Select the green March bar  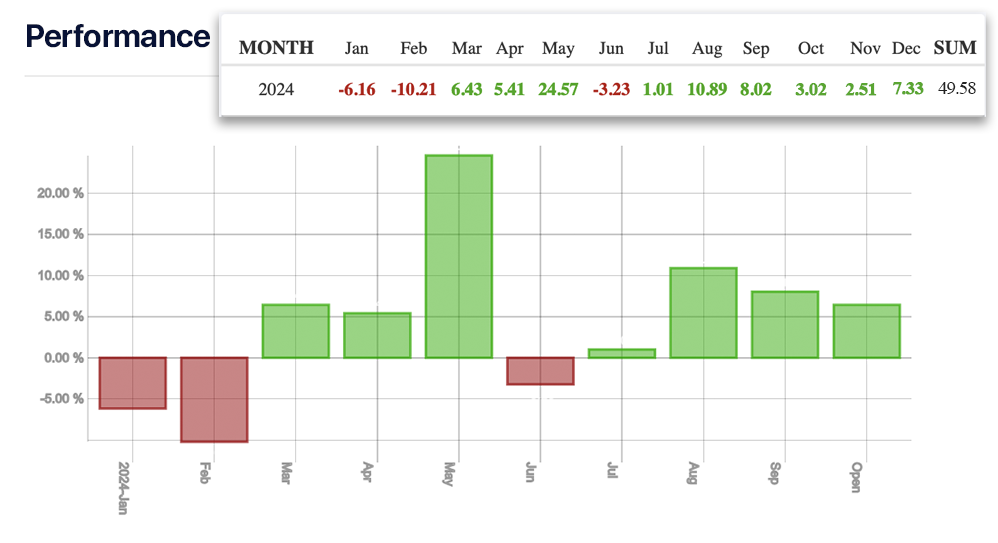[295, 331]
